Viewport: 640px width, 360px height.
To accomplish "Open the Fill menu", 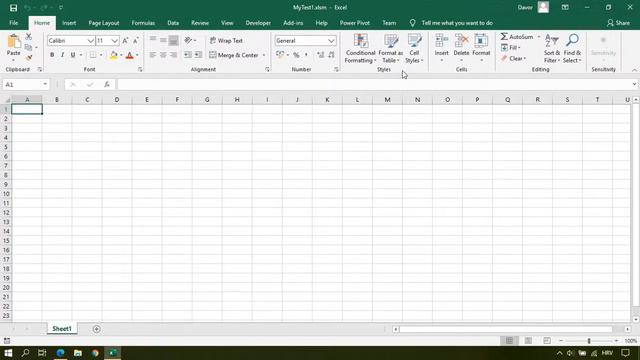I will pyautogui.click(x=510, y=48).
